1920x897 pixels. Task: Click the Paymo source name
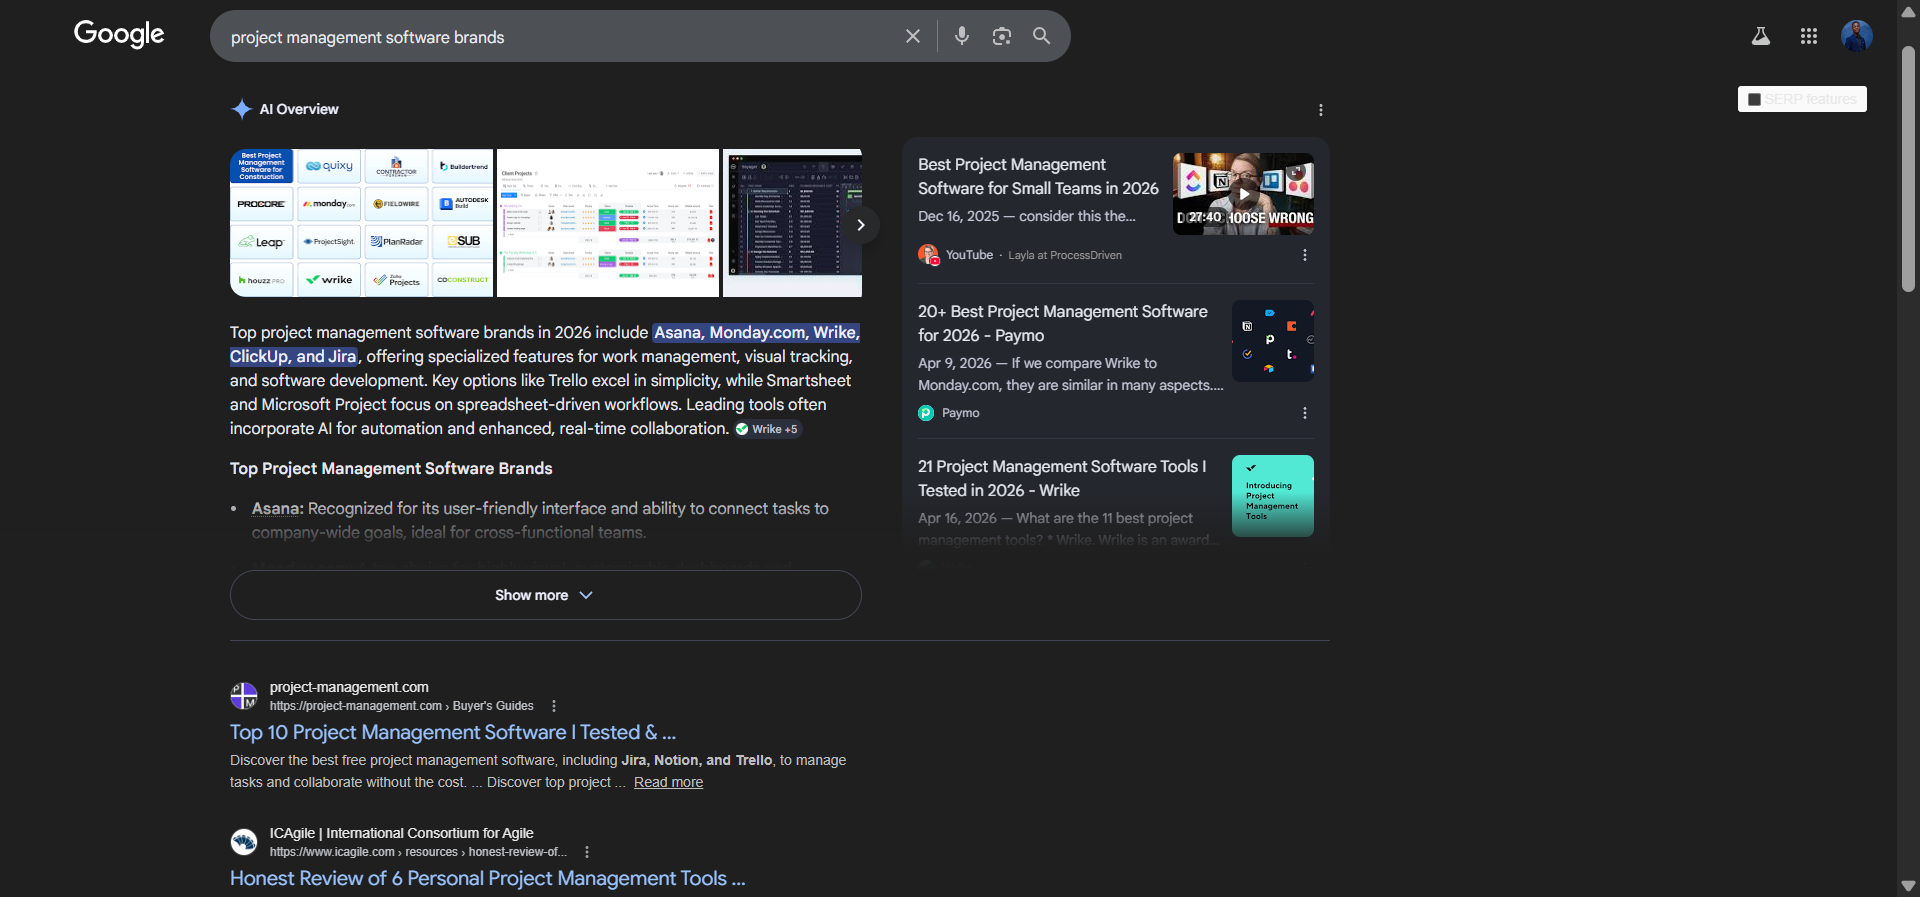[960, 413]
